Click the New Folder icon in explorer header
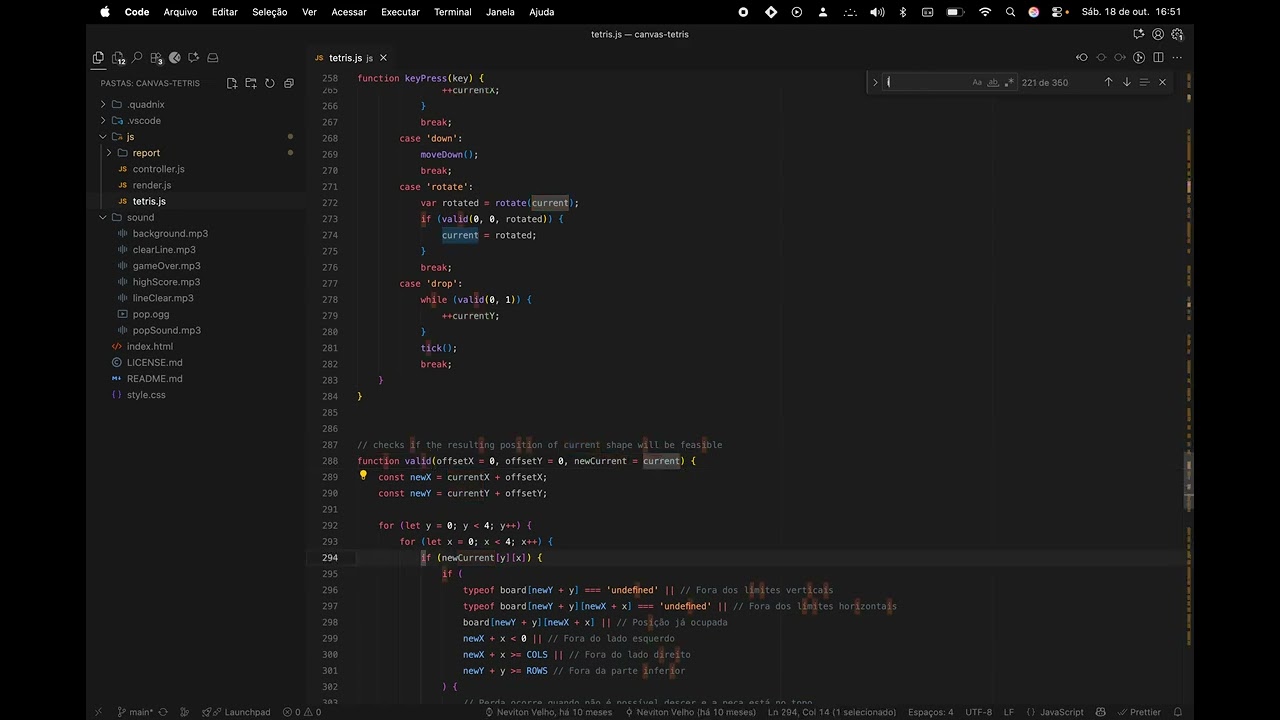The width and height of the screenshot is (1280, 720). pyautogui.click(x=251, y=83)
